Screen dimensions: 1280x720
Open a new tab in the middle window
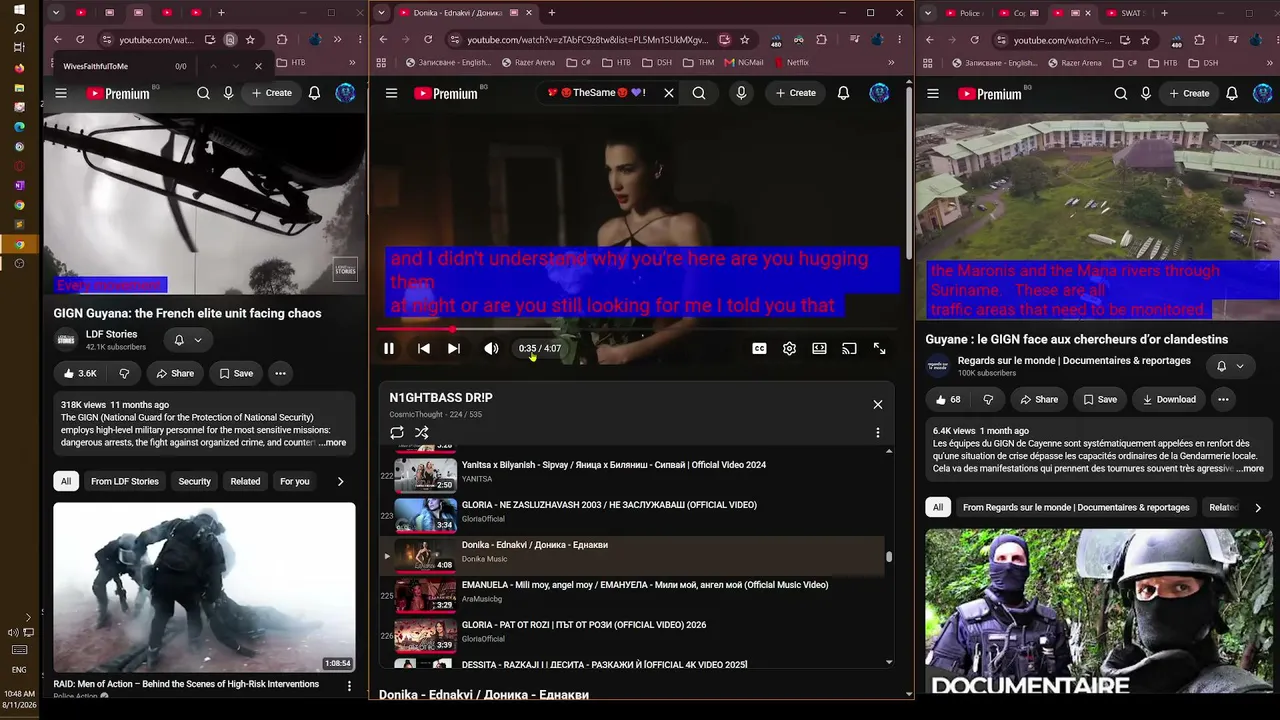point(551,13)
